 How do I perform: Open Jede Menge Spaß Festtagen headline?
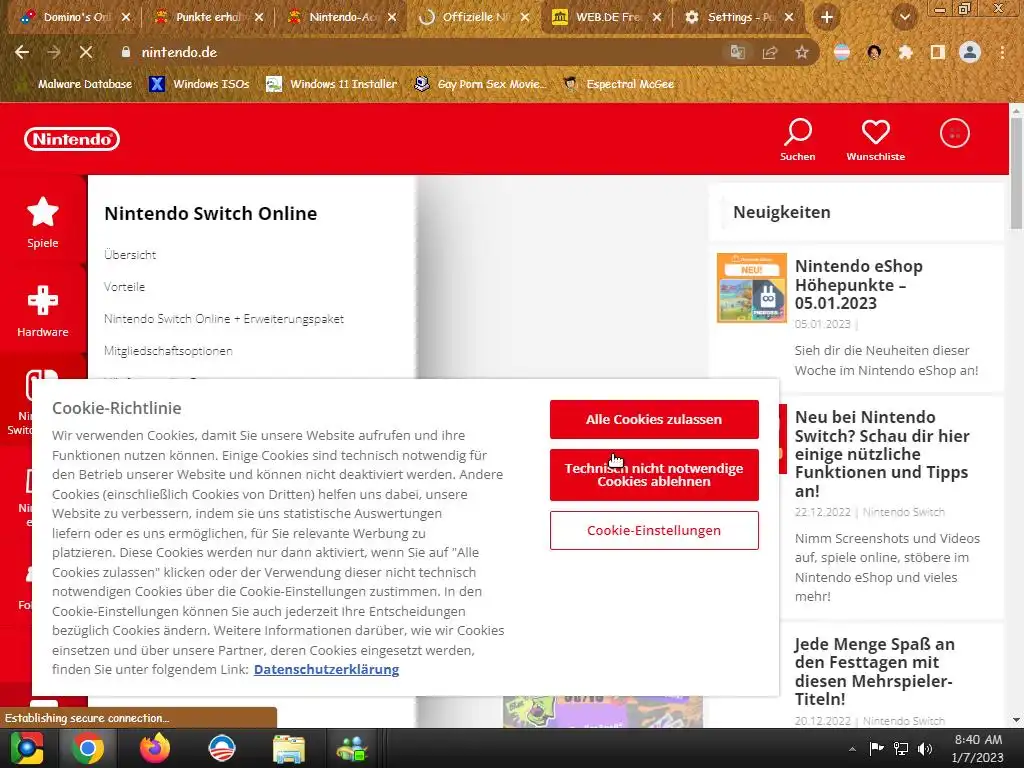(x=874, y=671)
